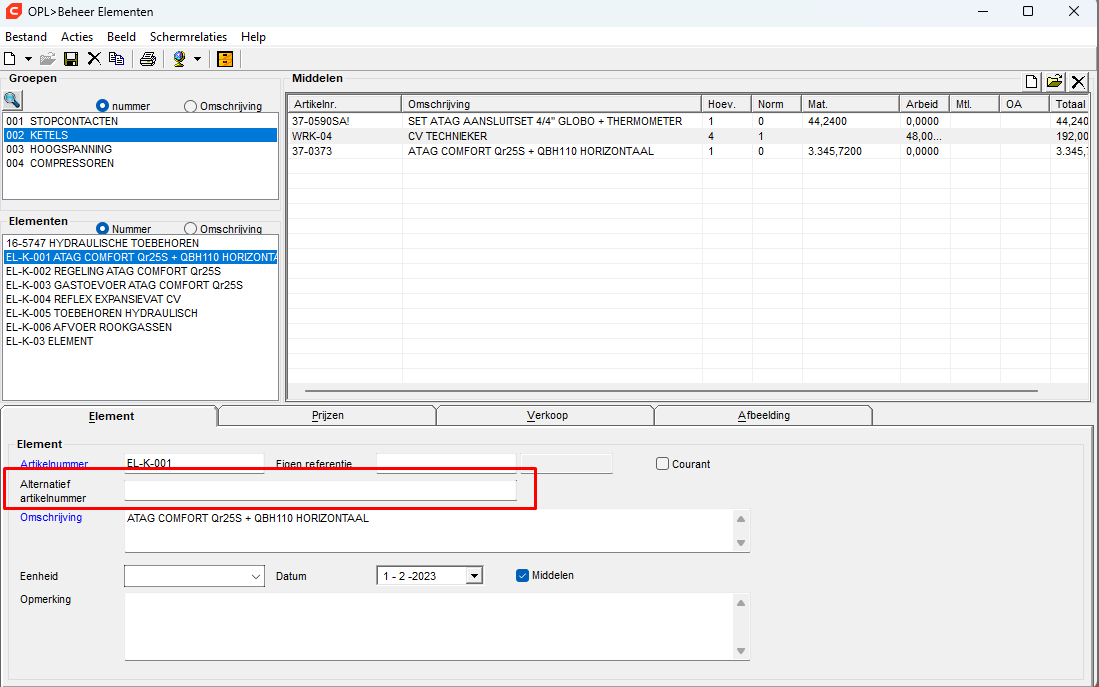Image resolution: width=1099 pixels, height=687 pixels.
Task: Select the WRK-04 CV TECHNIEKER row
Action: [x=688, y=136]
